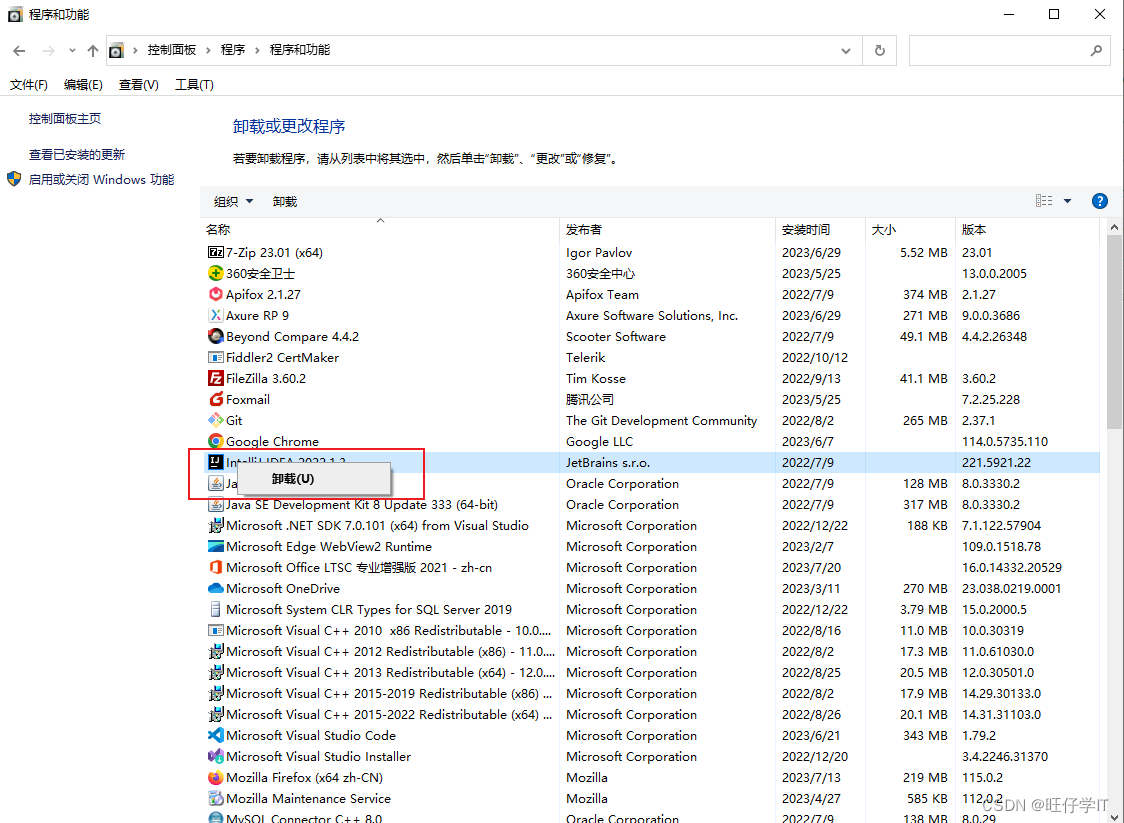Open 启用或关闭 Windows 功能 link
This screenshot has width=1124, height=823.
101,179
